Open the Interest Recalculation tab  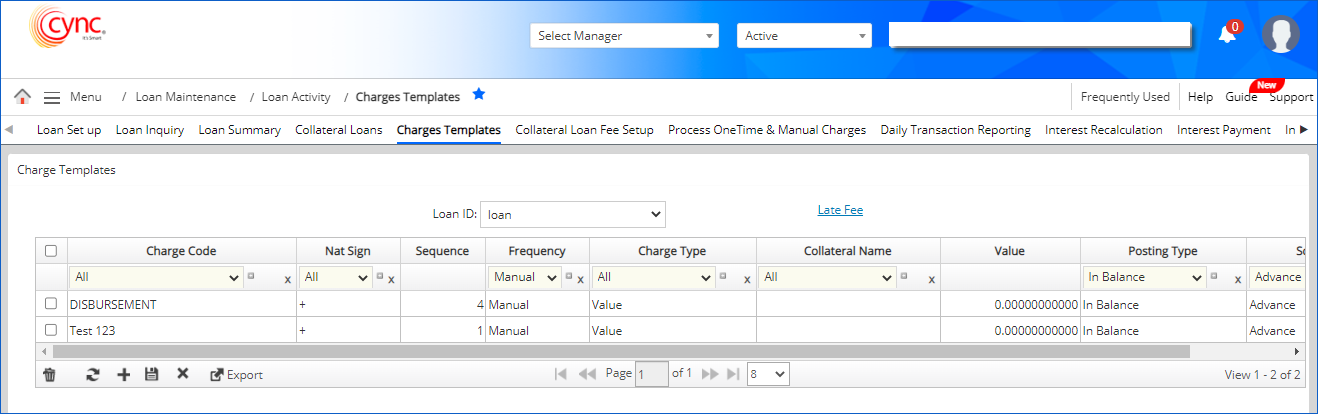1103,130
